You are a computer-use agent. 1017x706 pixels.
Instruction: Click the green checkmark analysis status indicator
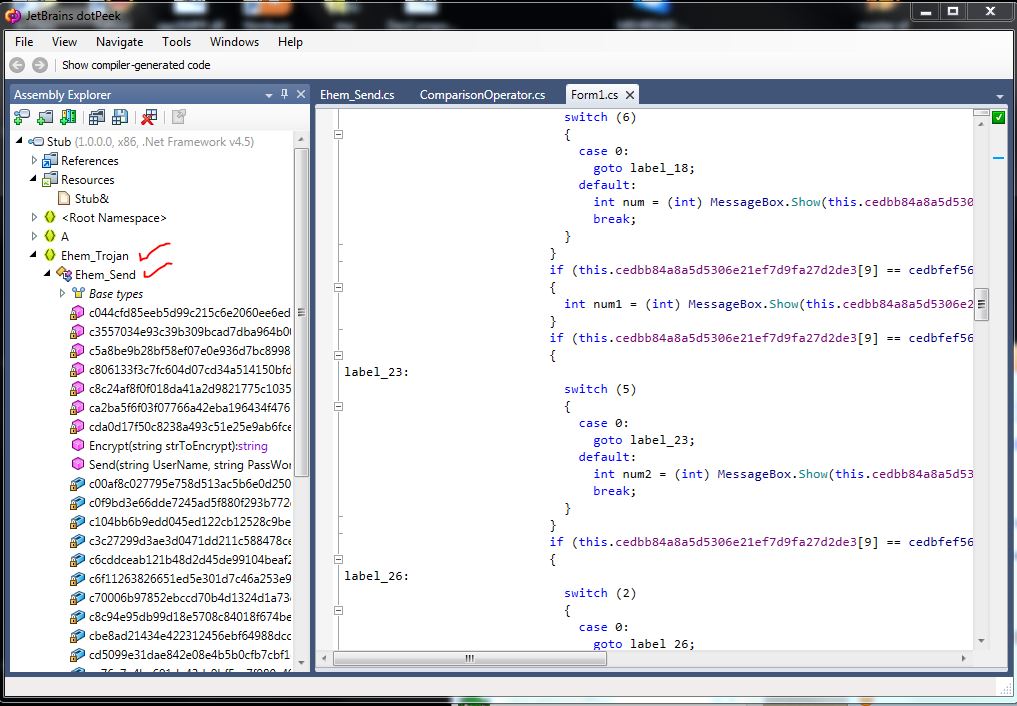point(998,117)
